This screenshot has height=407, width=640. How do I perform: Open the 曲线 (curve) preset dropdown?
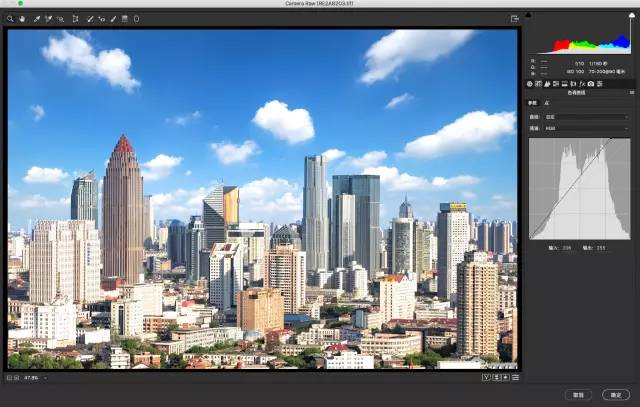(x=586, y=117)
